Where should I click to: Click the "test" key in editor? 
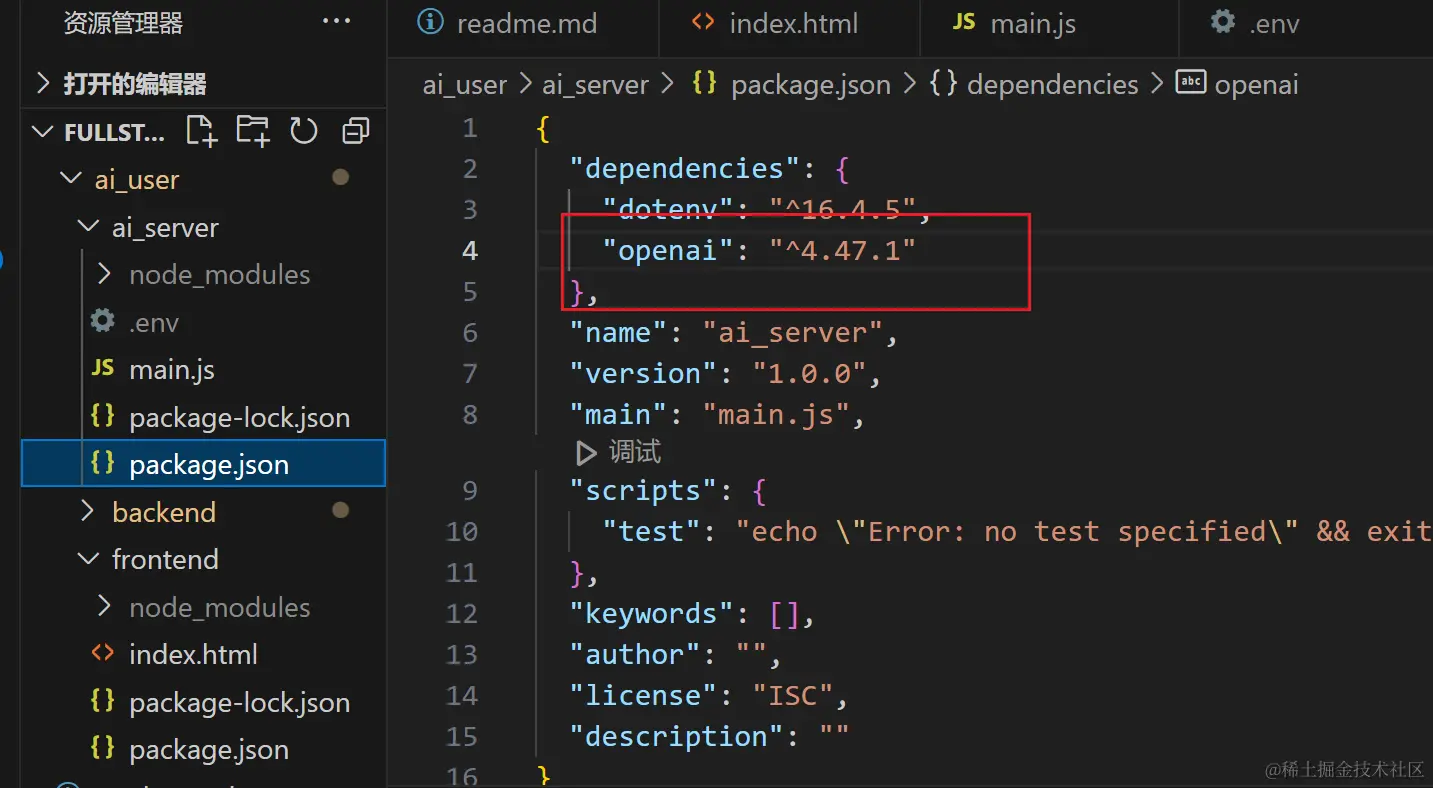(651, 531)
